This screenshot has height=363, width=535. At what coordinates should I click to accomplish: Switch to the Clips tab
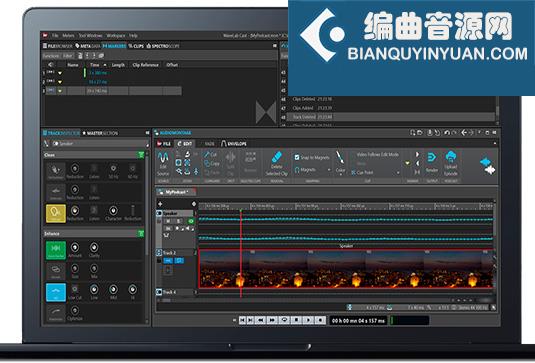[136, 46]
